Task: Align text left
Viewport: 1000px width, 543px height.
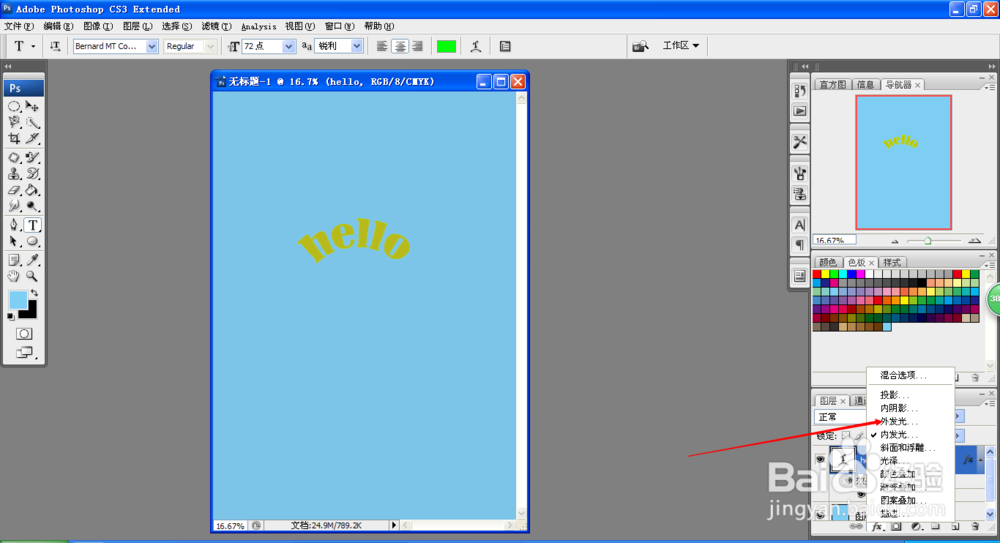Action: pyautogui.click(x=382, y=46)
